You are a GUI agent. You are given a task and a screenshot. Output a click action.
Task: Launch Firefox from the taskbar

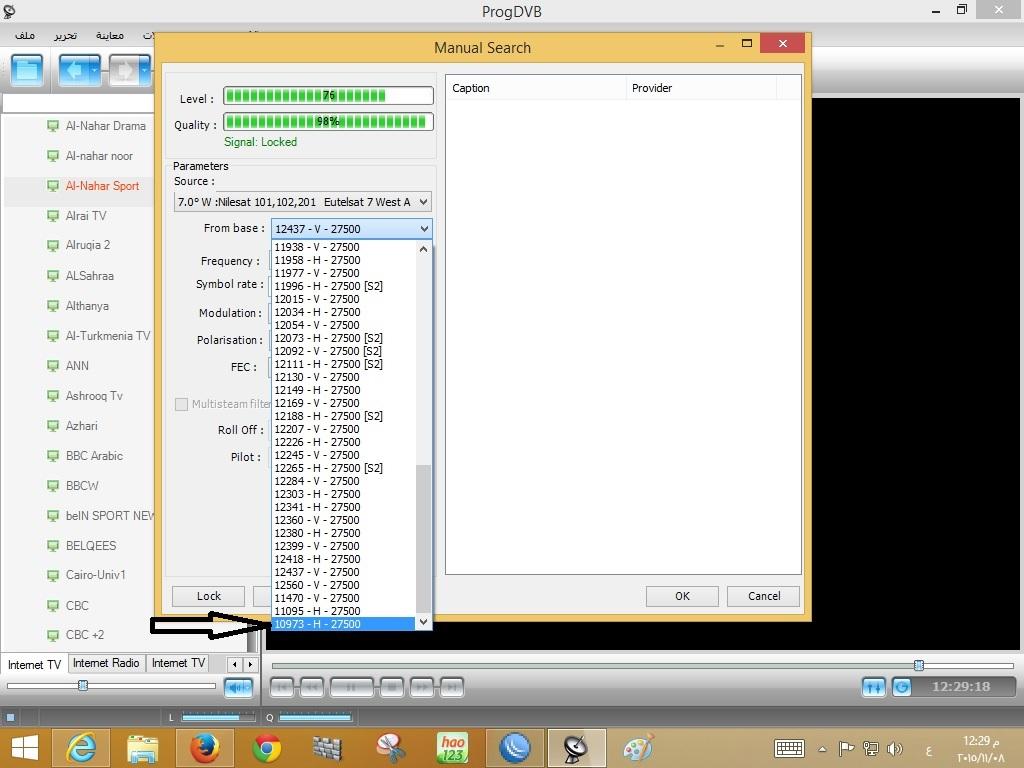pyautogui.click(x=204, y=748)
